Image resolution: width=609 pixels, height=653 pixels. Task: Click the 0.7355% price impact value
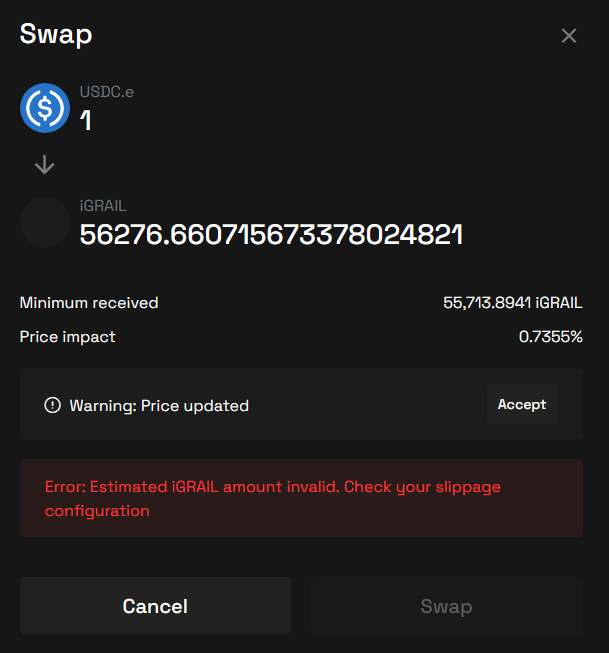550,337
